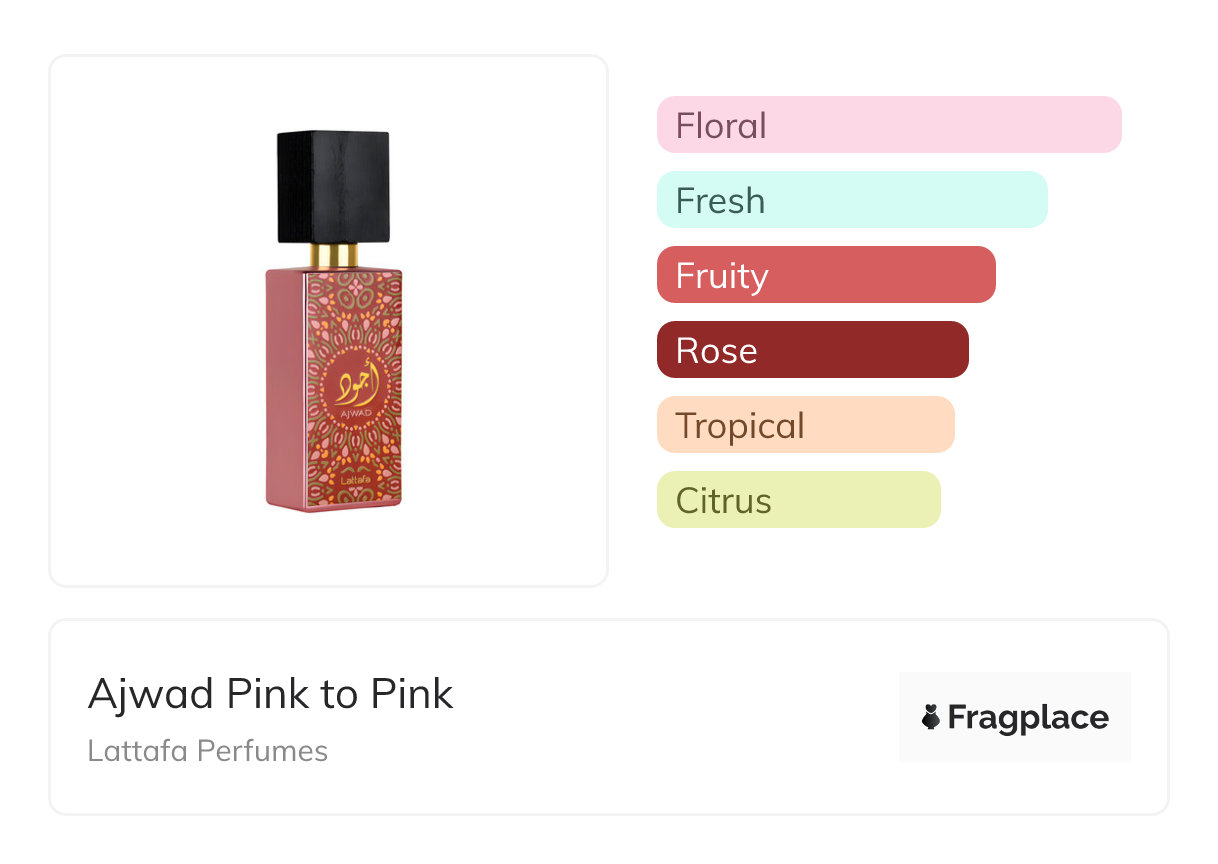1218x864 pixels.
Task: Open the Ajwad Pink to Pink title
Action: pos(270,694)
